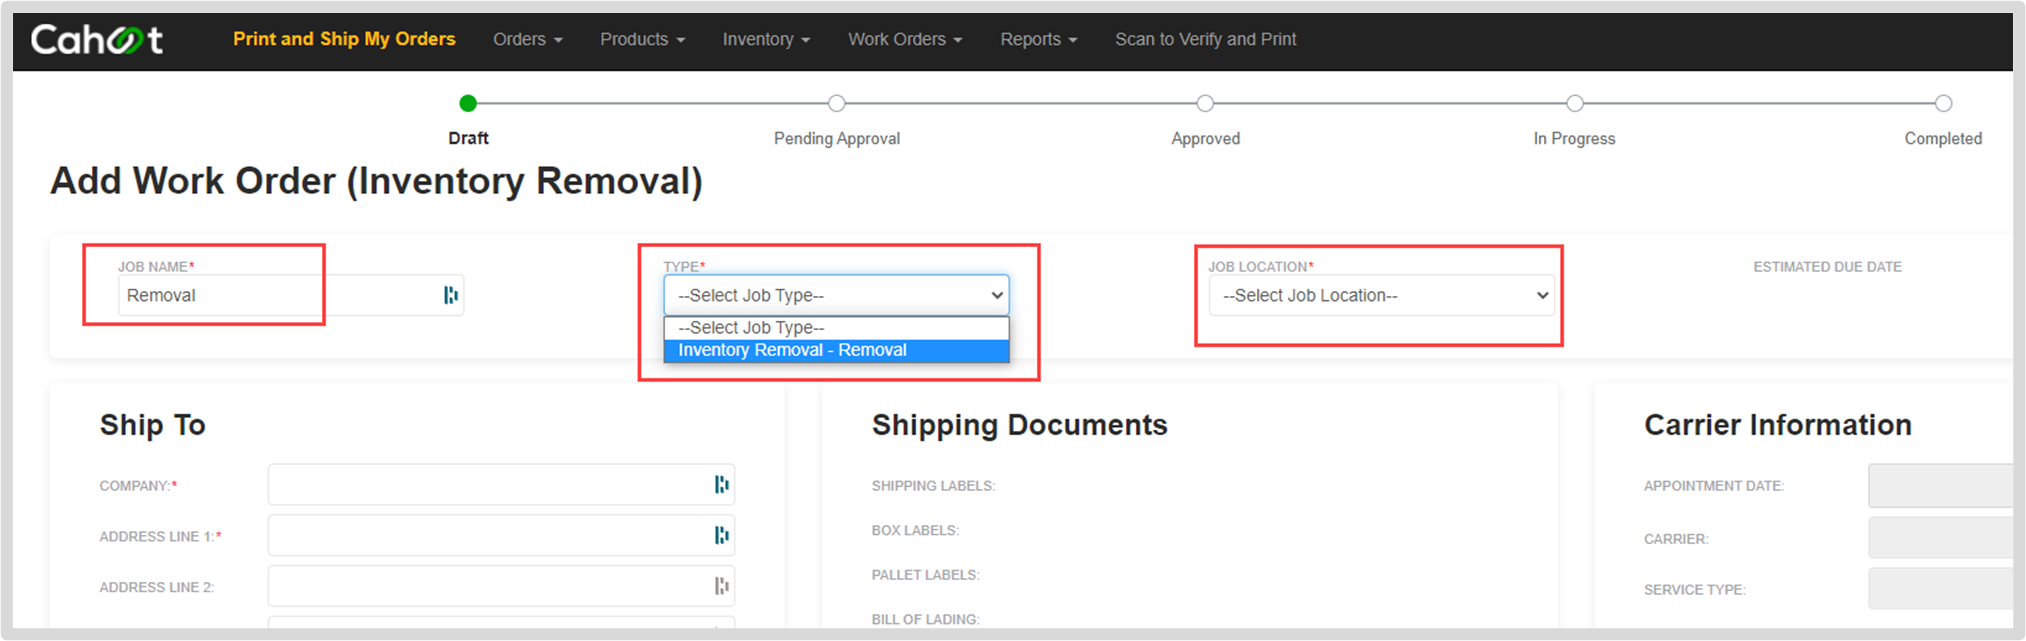Image resolution: width=2026 pixels, height=641 pixels.
Task: Open the Job Location dropdown
Action: pos(1382,295)
